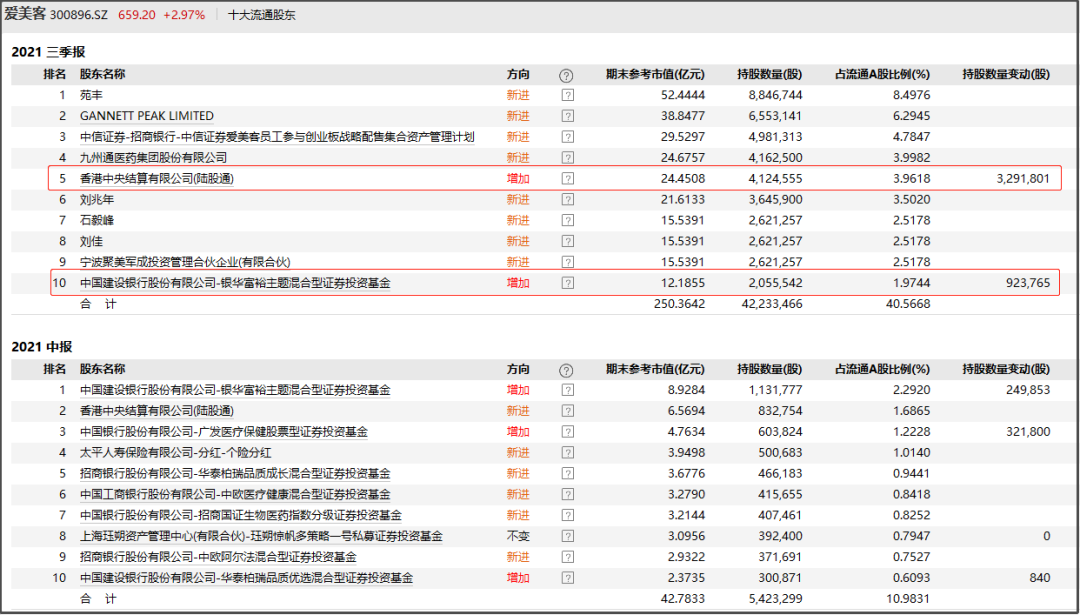Click the question mark icon for 香港中央结算 in 三季报
Image resolution: width=1080 pixels, height=615 pixels.
pyautogui.click(x=568, y=179)
